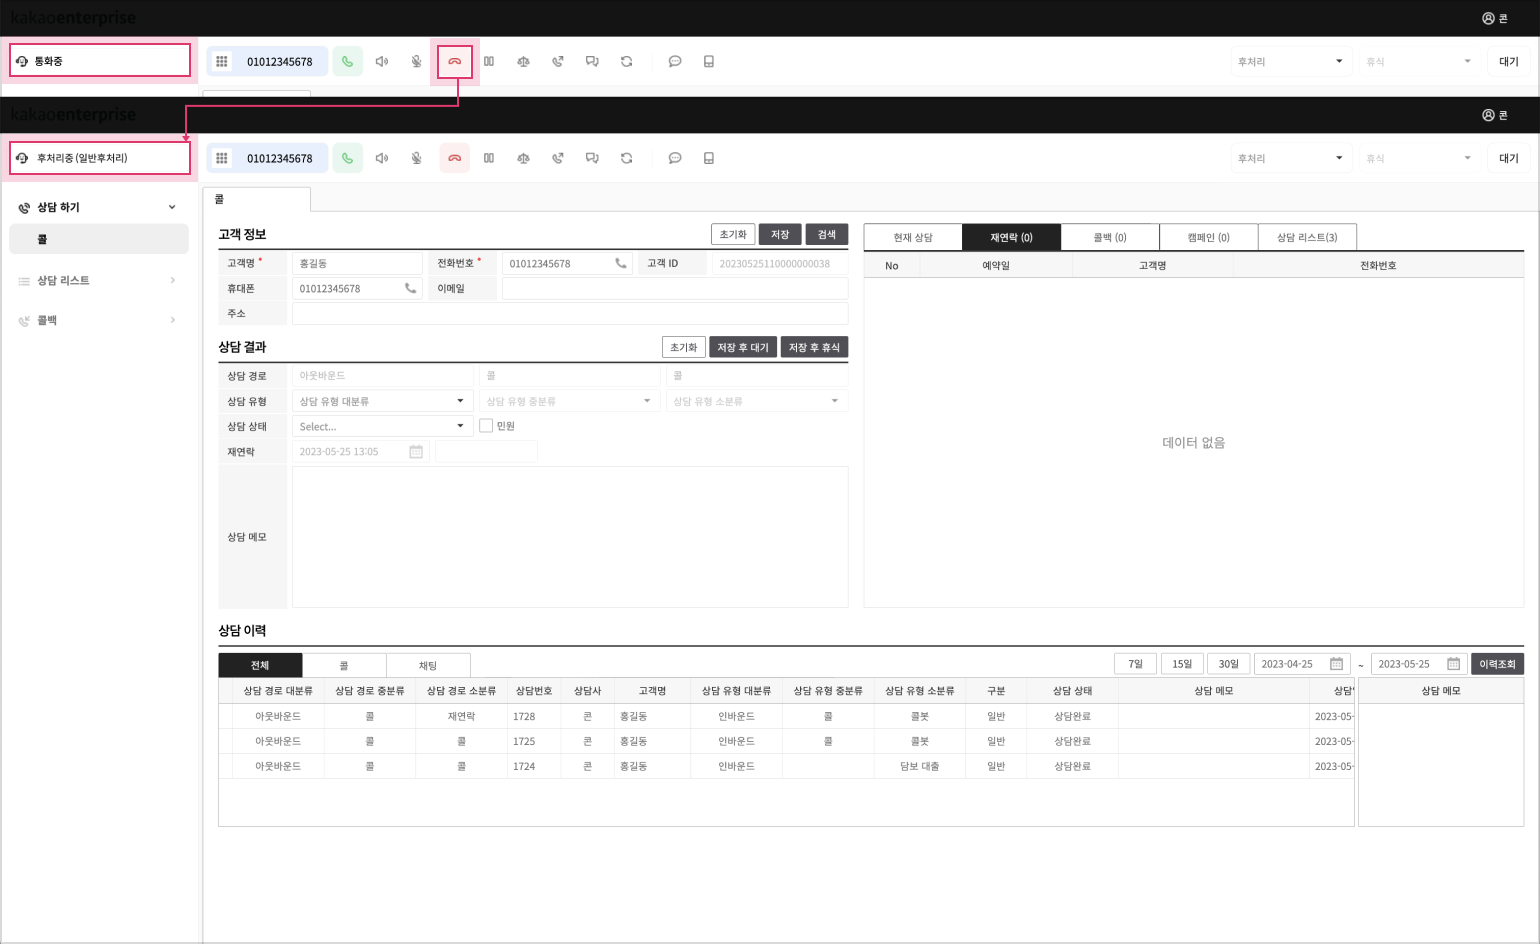The width and height of the screenshot is (1540, 944).
Task: Click dial pad icon in 후처리중 toolbar
Action: point(222,158)
